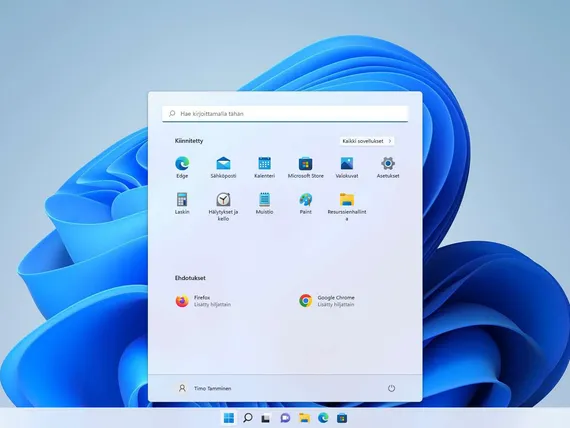Open the Edge browser pinned app
Screen dimensions: 570x428
(x=182, y=167)
